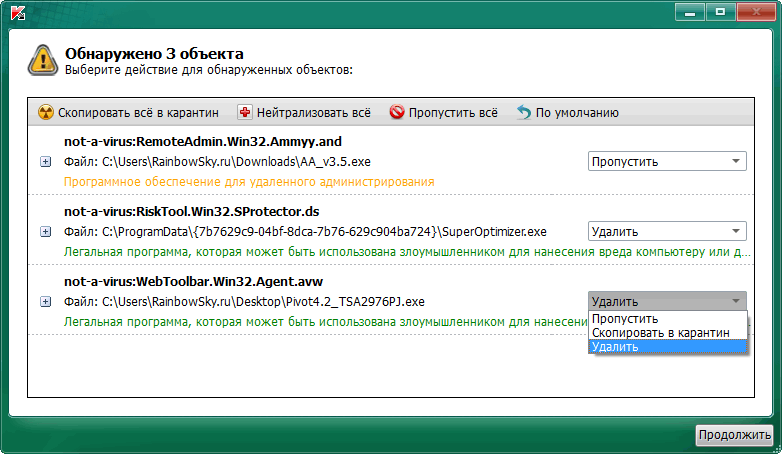Viewport: 782px width, 454px height.
Task: Click heading Обнаружено 3 объекта
Action: [154, 53]
